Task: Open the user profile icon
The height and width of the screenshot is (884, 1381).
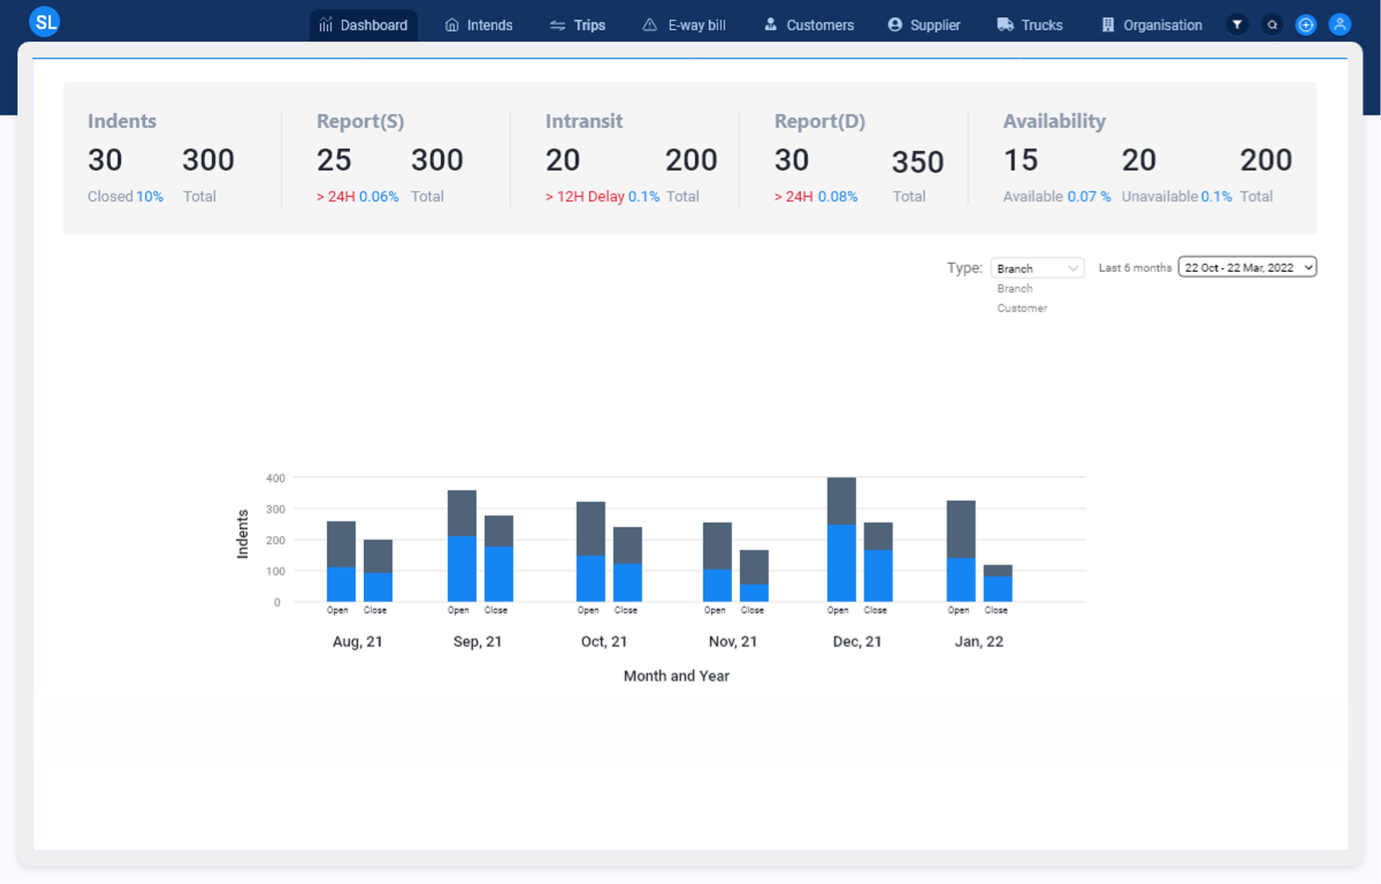Action: [x=1340, y=25]
